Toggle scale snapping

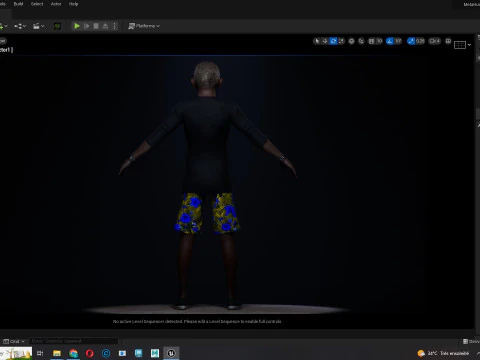tap(411, 41)
